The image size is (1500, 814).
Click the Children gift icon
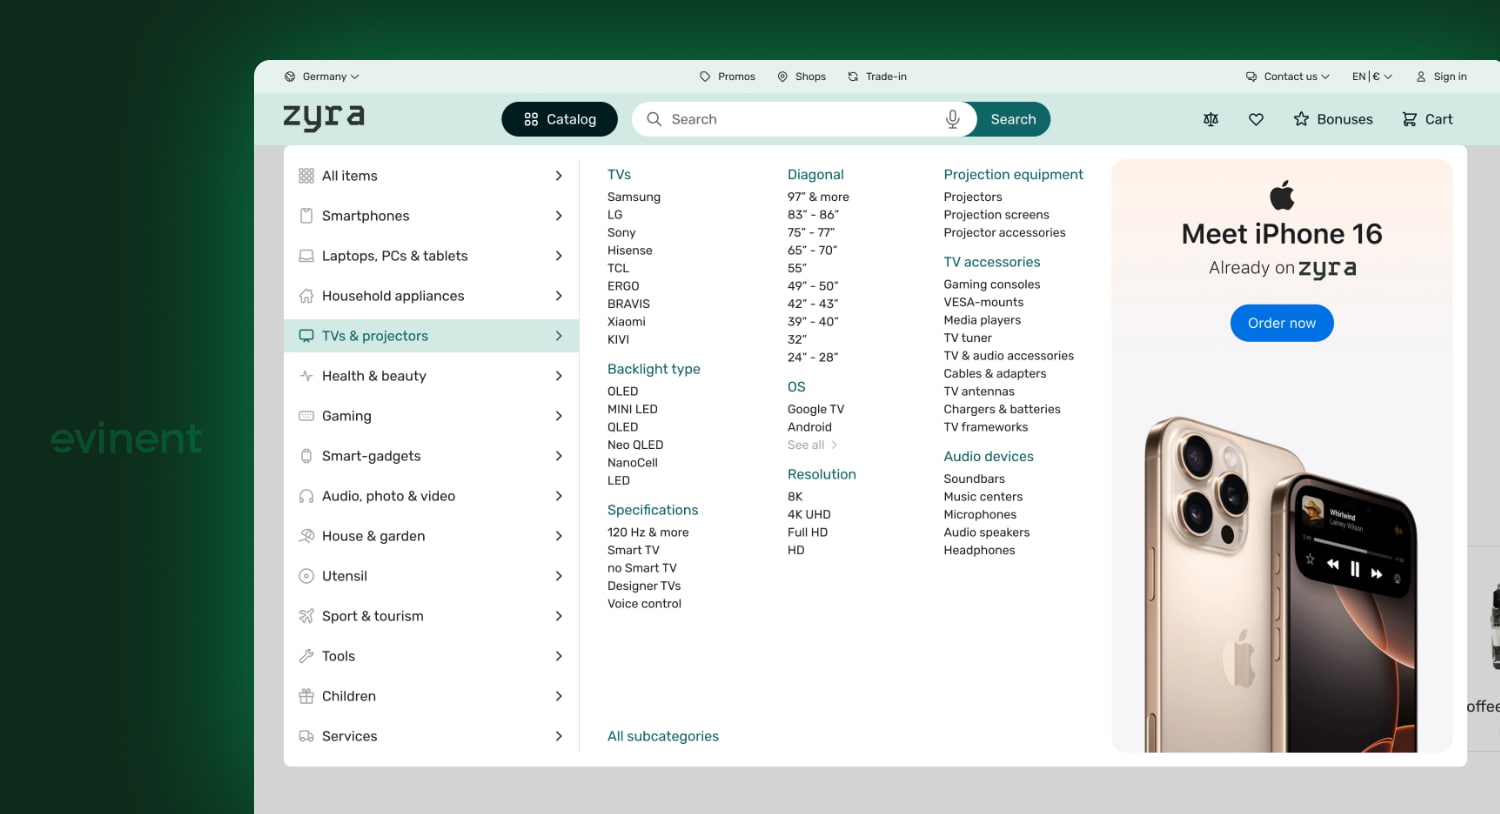[306, 696]
